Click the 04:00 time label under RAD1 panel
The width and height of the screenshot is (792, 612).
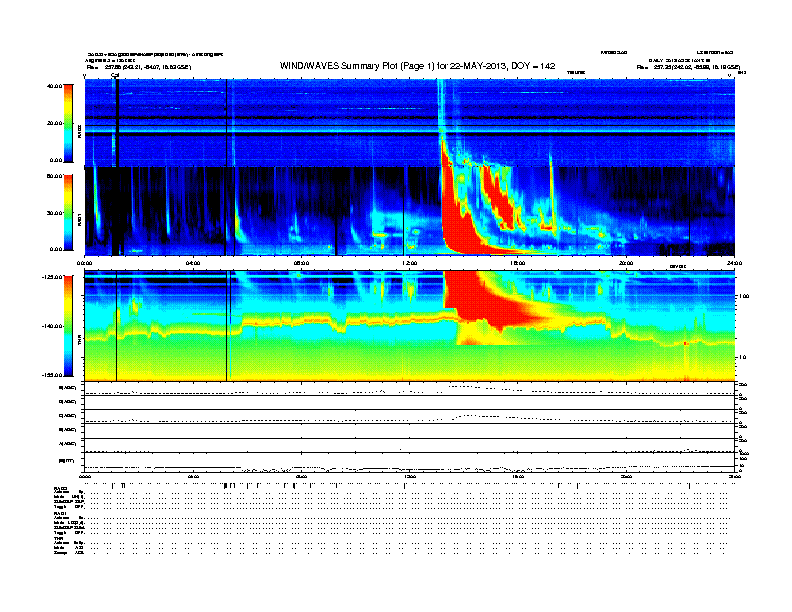(193, 263)
